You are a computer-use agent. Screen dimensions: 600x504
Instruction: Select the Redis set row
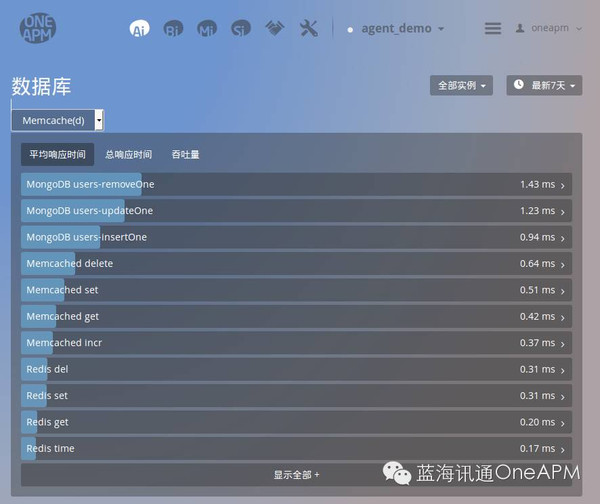click(297, 396)
